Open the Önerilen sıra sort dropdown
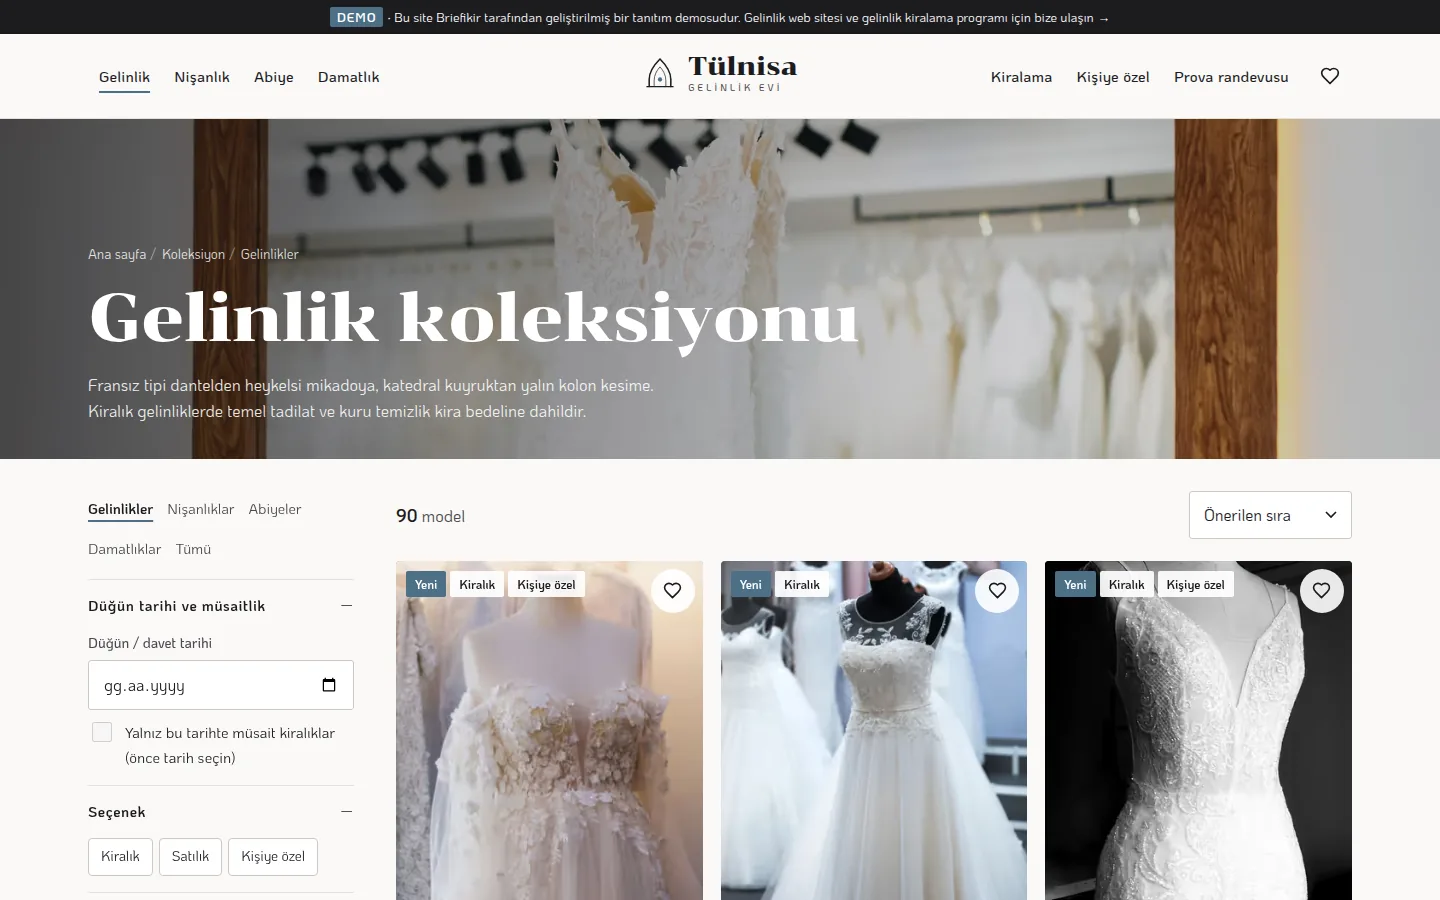This screenshot has width=1440, height=900. coord(1270,515)
